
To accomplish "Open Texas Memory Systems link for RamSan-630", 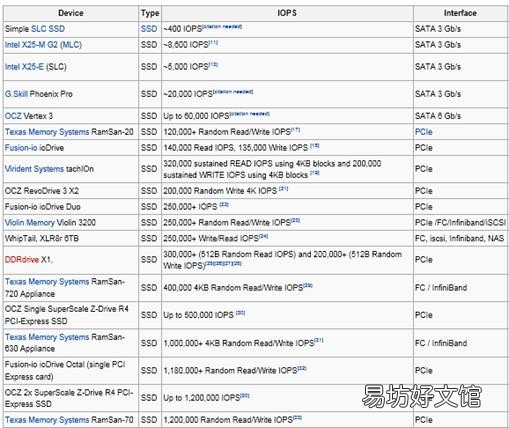I will [47, 337].
